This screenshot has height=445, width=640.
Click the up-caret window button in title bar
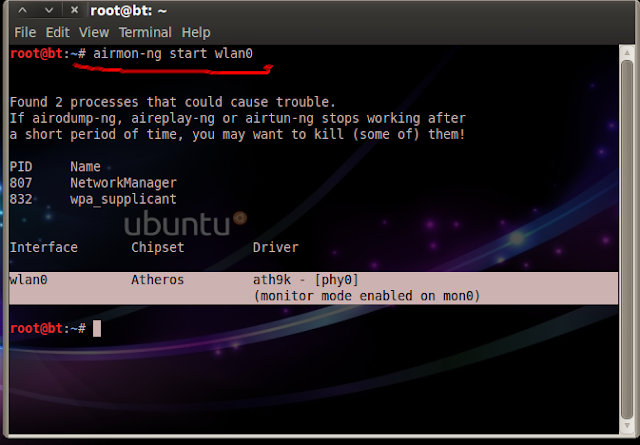[x=22, y=10]
